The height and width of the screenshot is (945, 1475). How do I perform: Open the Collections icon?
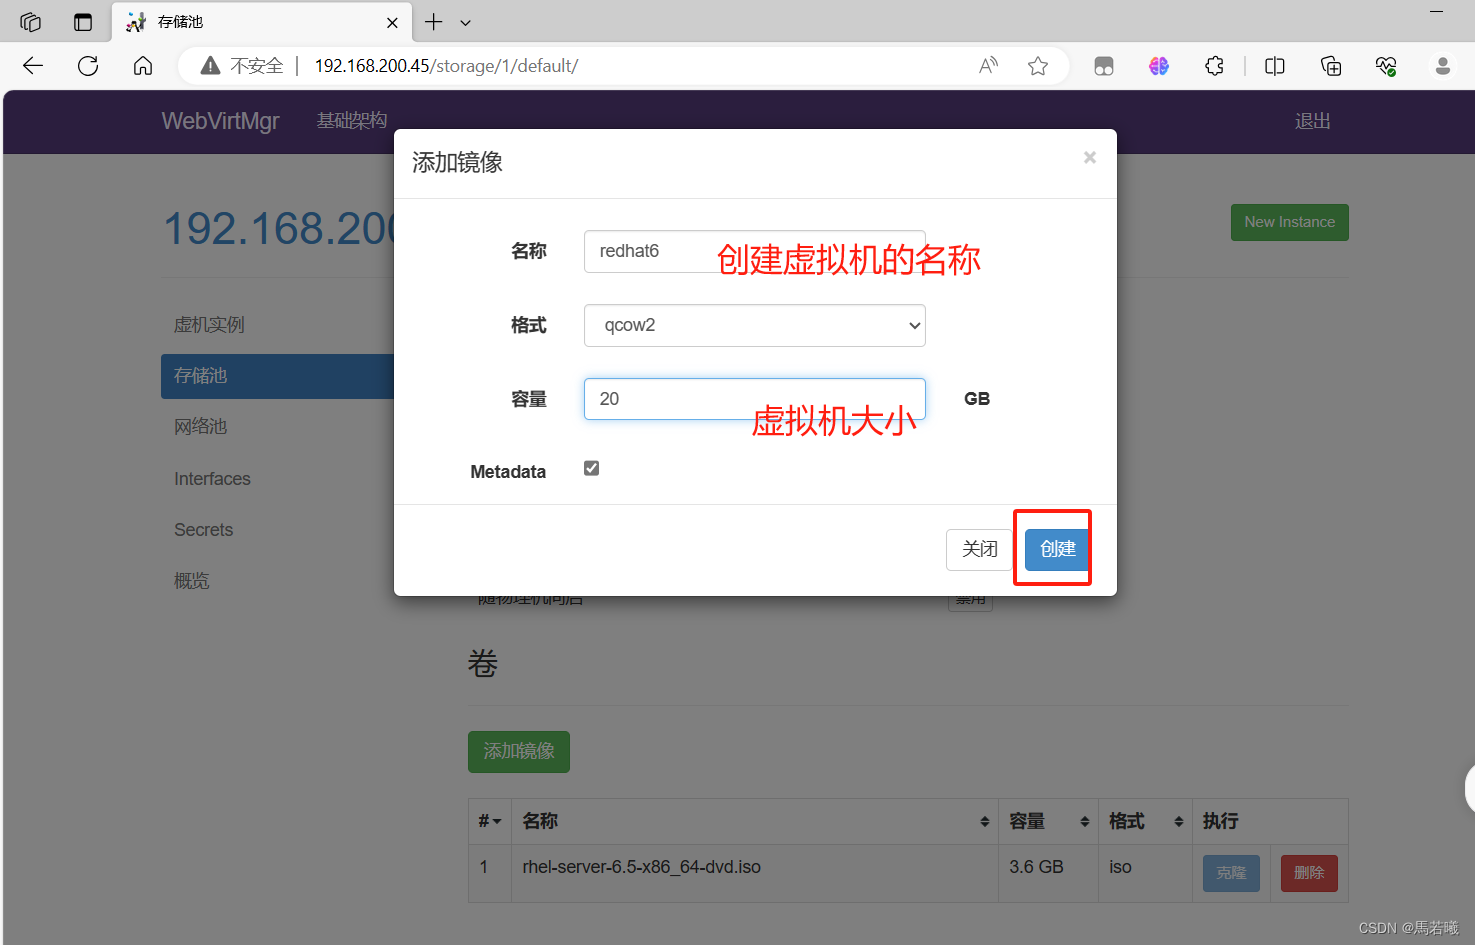[x=1331, y=66]
